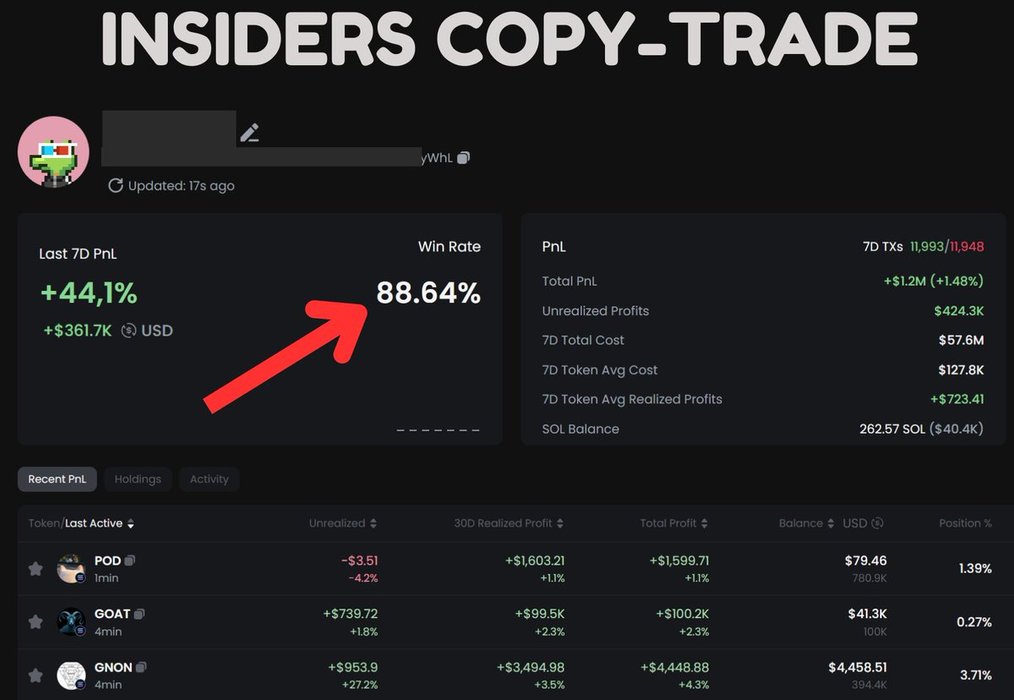The height and width of the screenshot is (700, 1014).
Task: Sort the table by Unrealized column
Action: [x=343, y=523]
